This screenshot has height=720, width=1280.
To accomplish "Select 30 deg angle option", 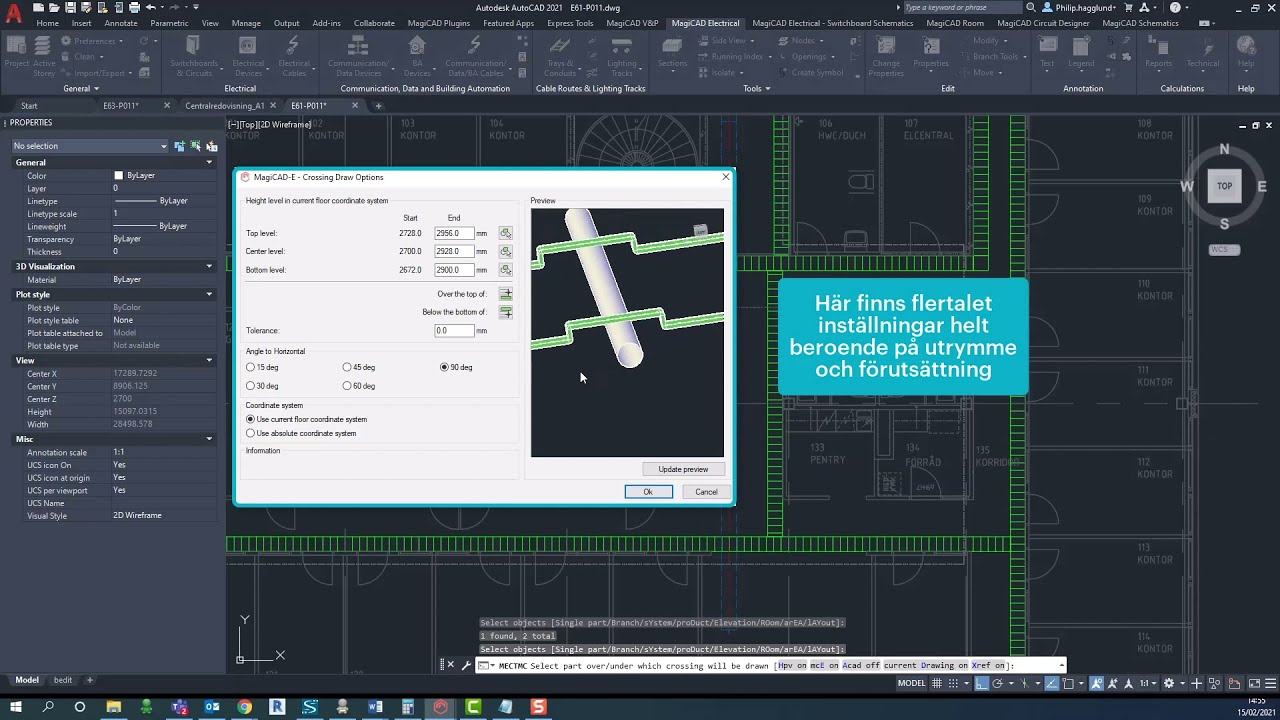I will [262, 386].
